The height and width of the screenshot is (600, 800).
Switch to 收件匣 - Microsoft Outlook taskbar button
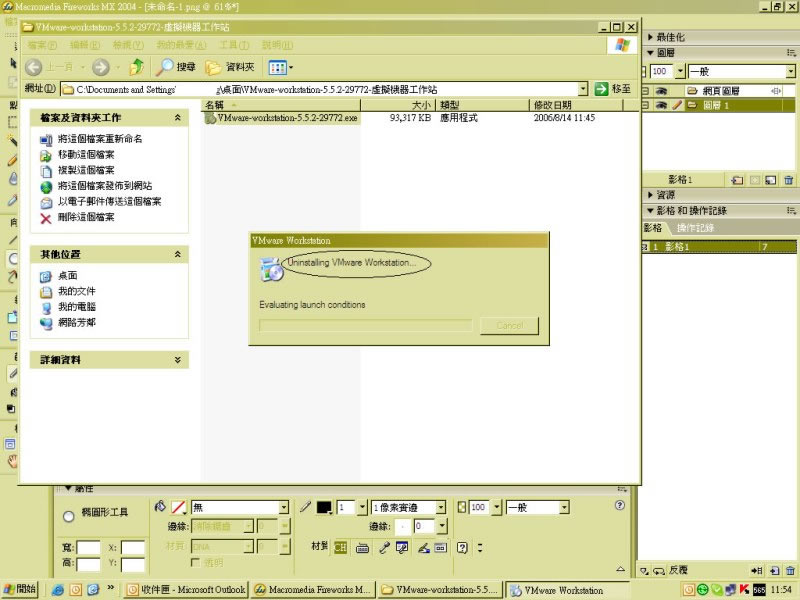(186, 589)
